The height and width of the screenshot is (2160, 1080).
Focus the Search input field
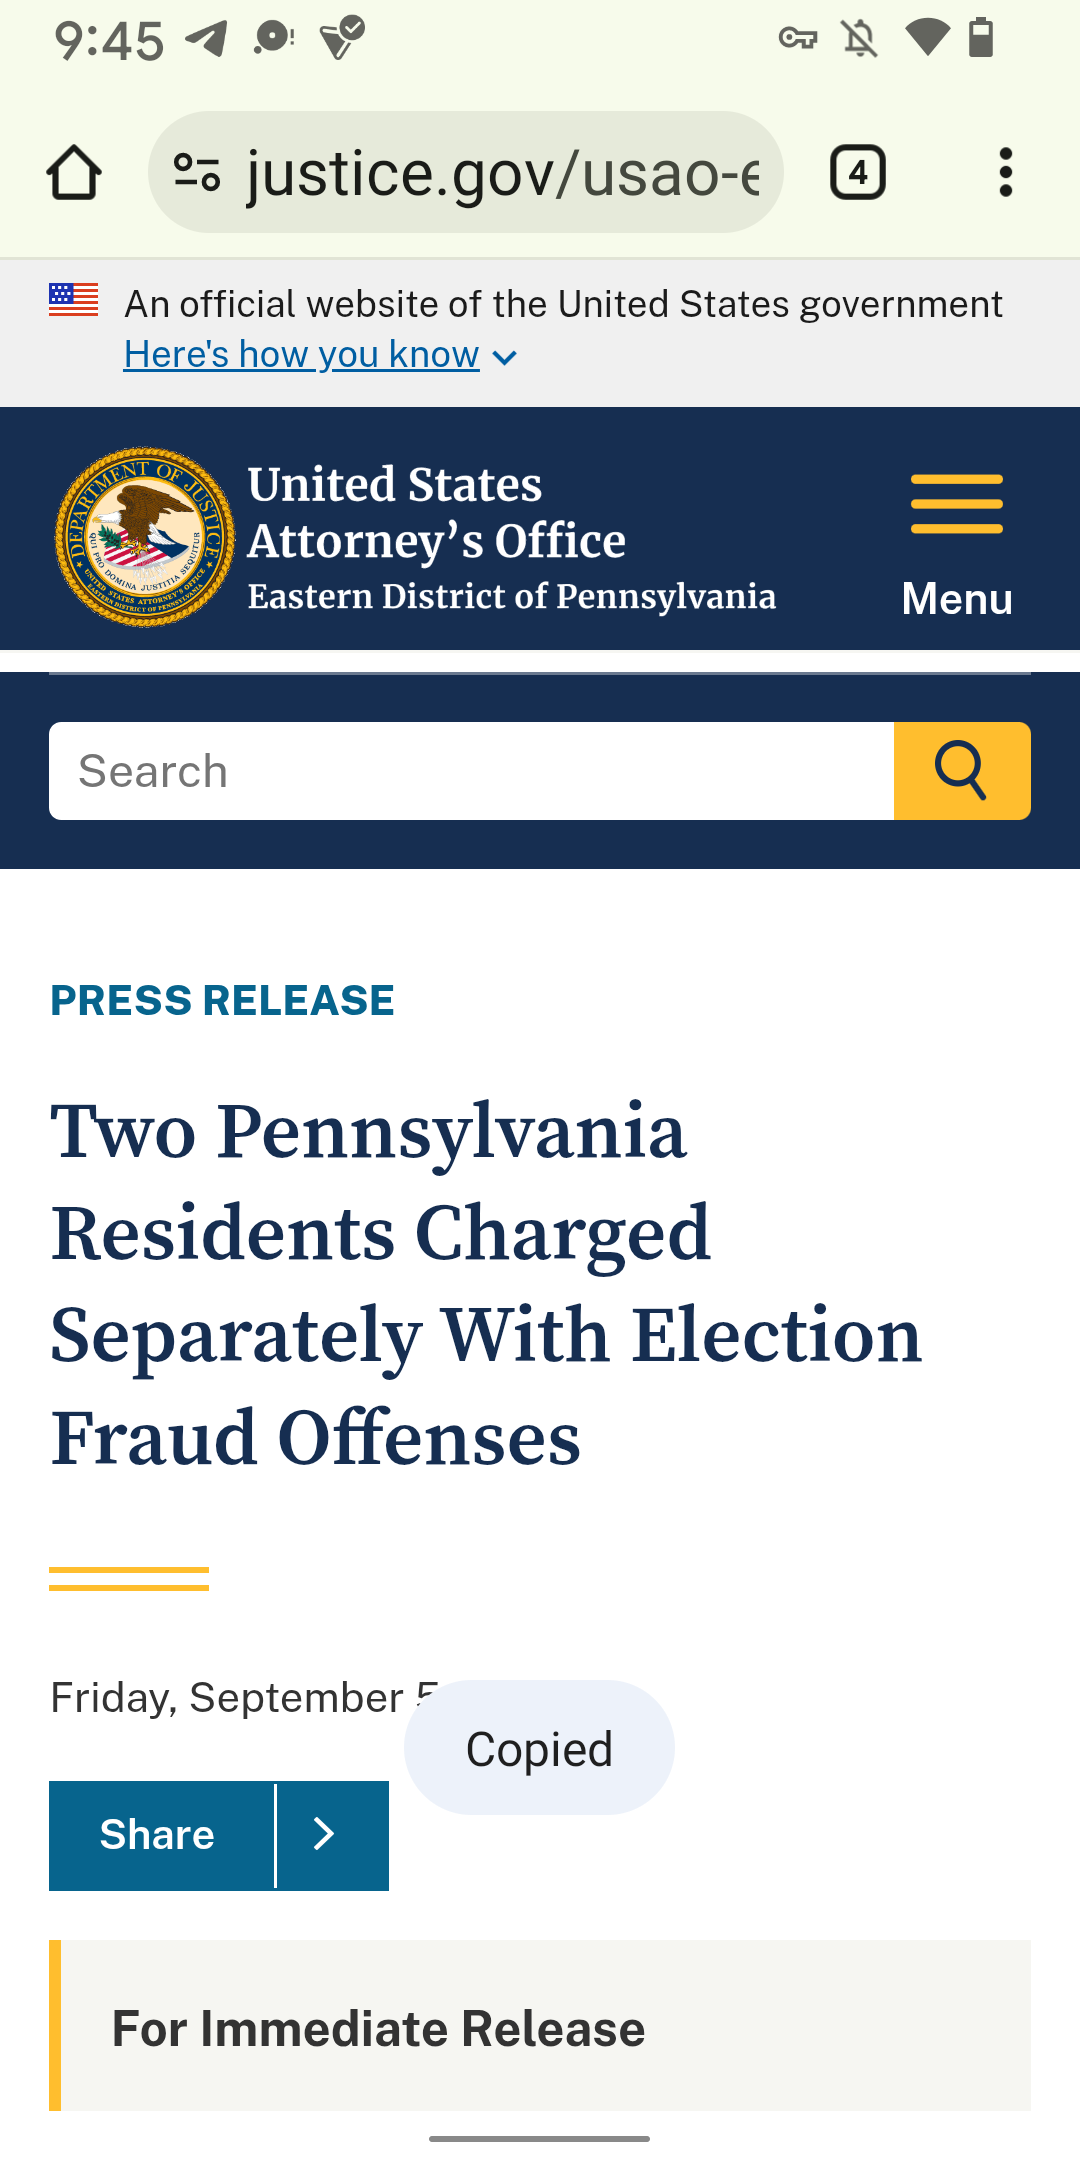tap(470, 771)
